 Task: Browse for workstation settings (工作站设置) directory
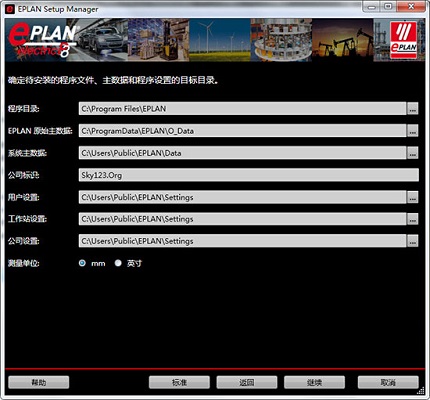413,219
